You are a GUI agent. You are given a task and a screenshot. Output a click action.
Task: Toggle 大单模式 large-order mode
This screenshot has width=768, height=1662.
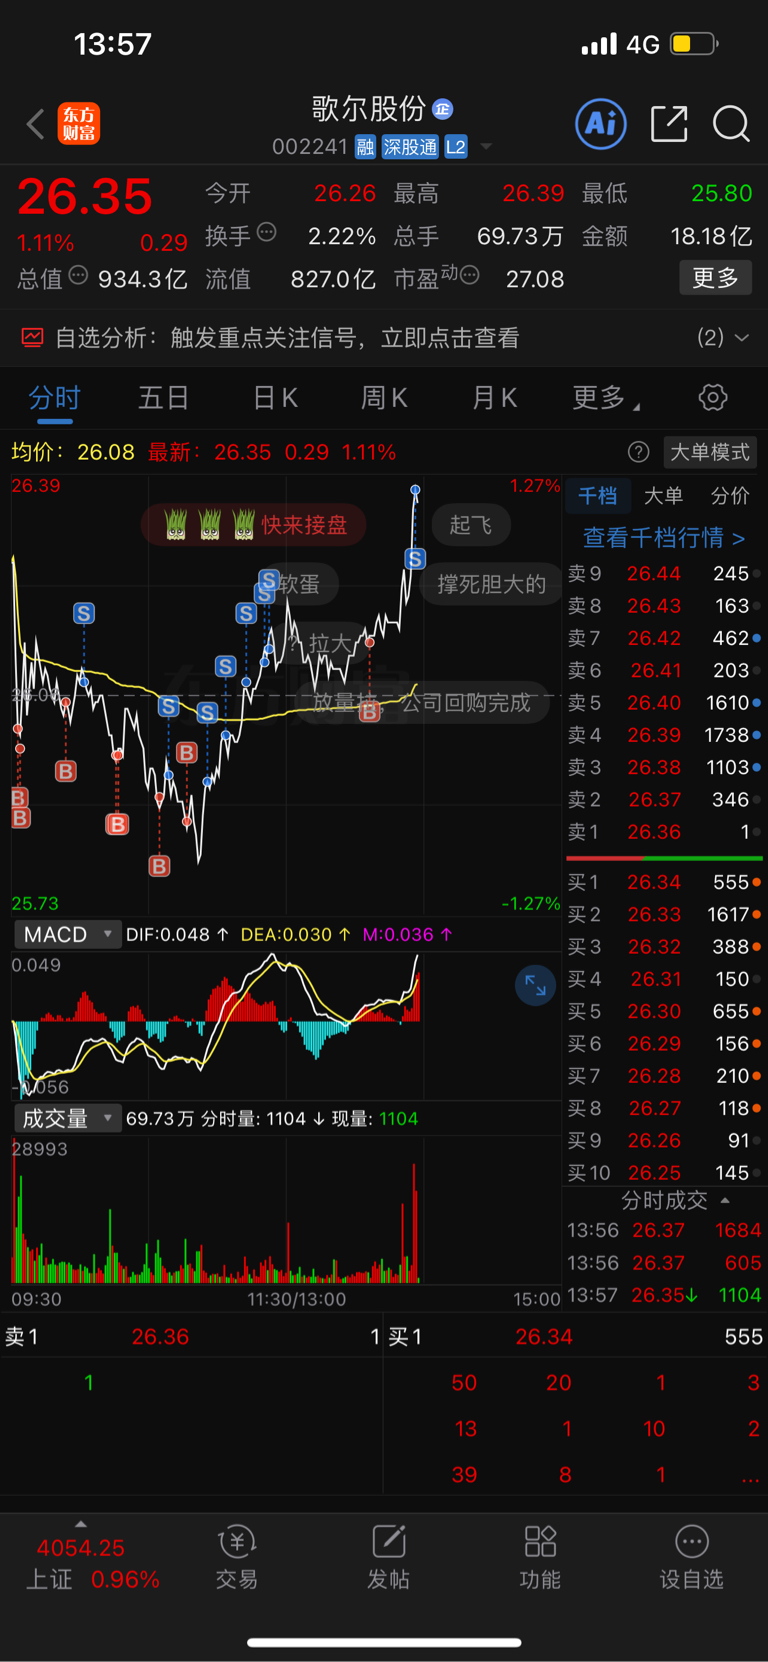pyautogui.click(x=710, y=452)
